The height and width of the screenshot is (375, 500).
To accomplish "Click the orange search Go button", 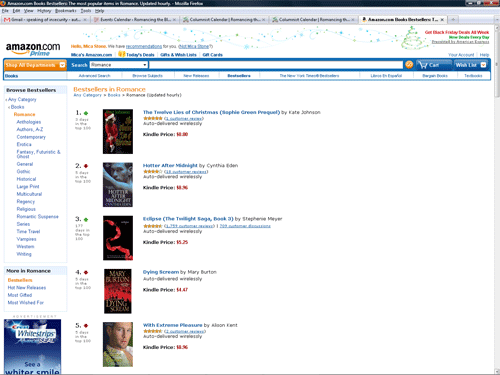I will (409, 65).
